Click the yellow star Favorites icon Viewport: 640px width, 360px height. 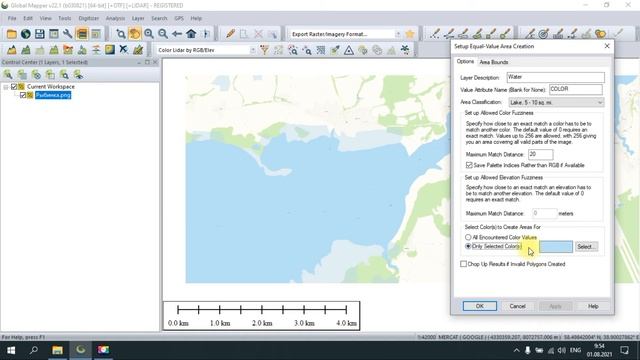click(x=410, y=34)
